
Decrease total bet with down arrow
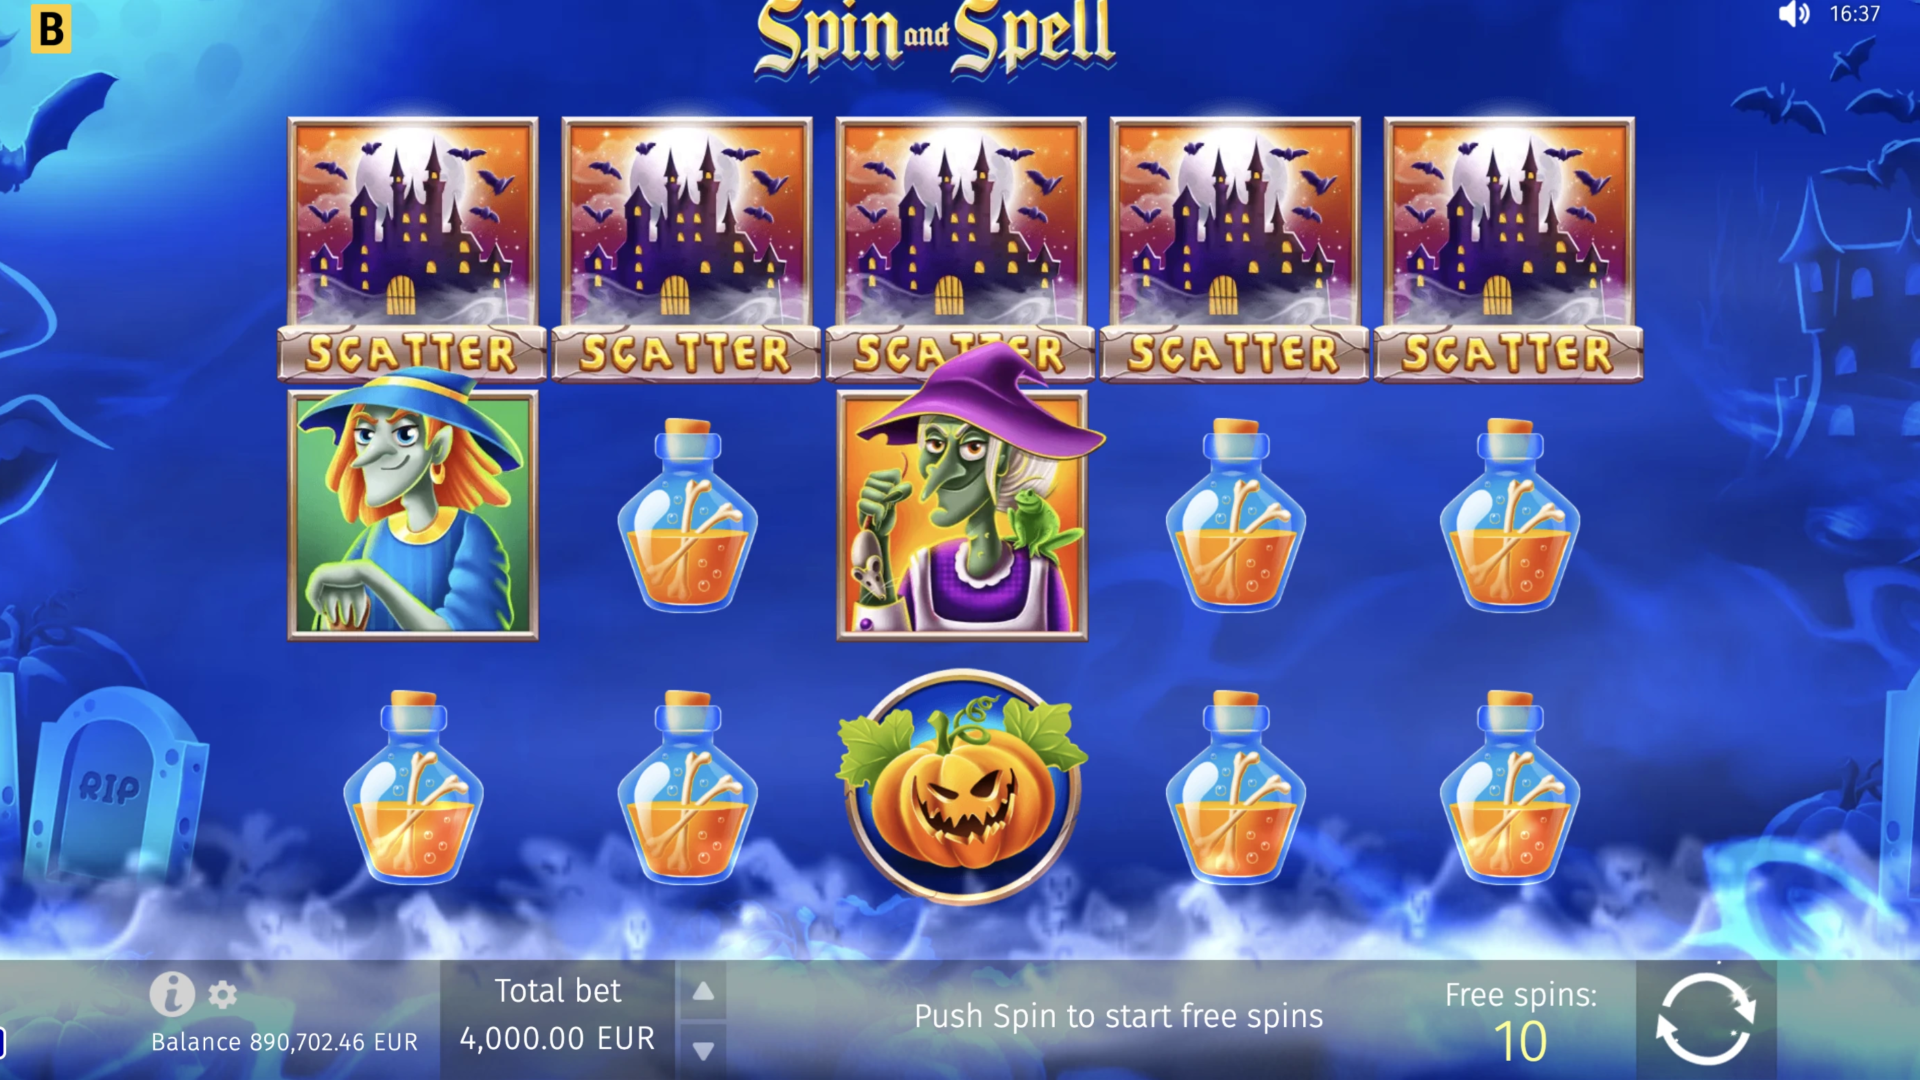pos(703,1050)
